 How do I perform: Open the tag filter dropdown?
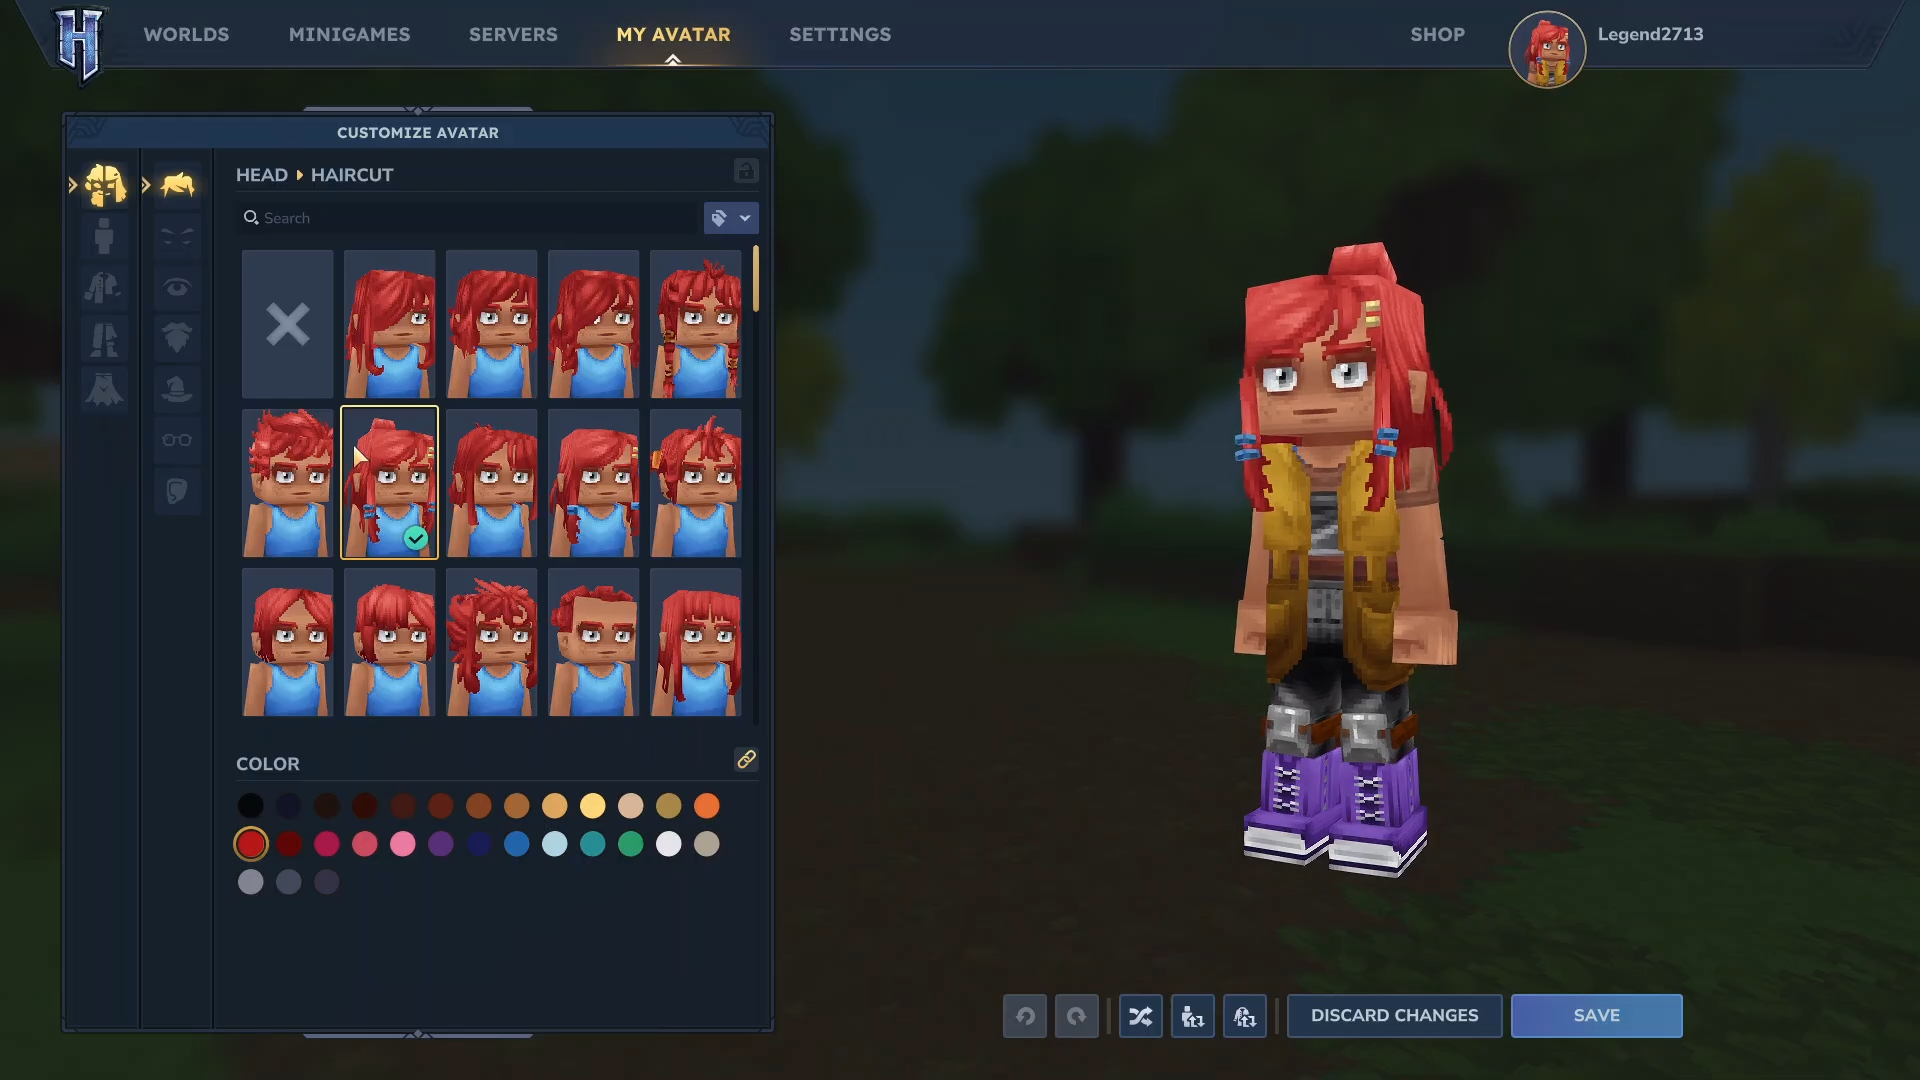(x=731, y=218)
